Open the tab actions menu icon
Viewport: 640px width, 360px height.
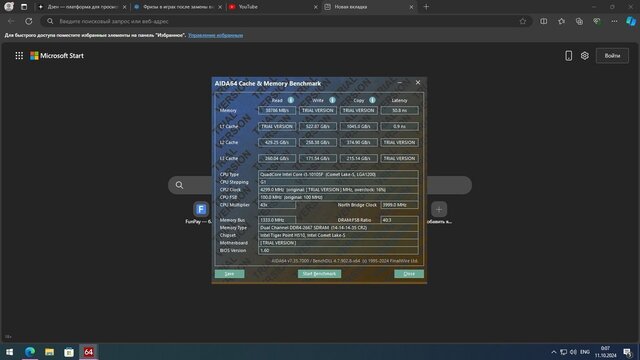click(x=24, y=7)
